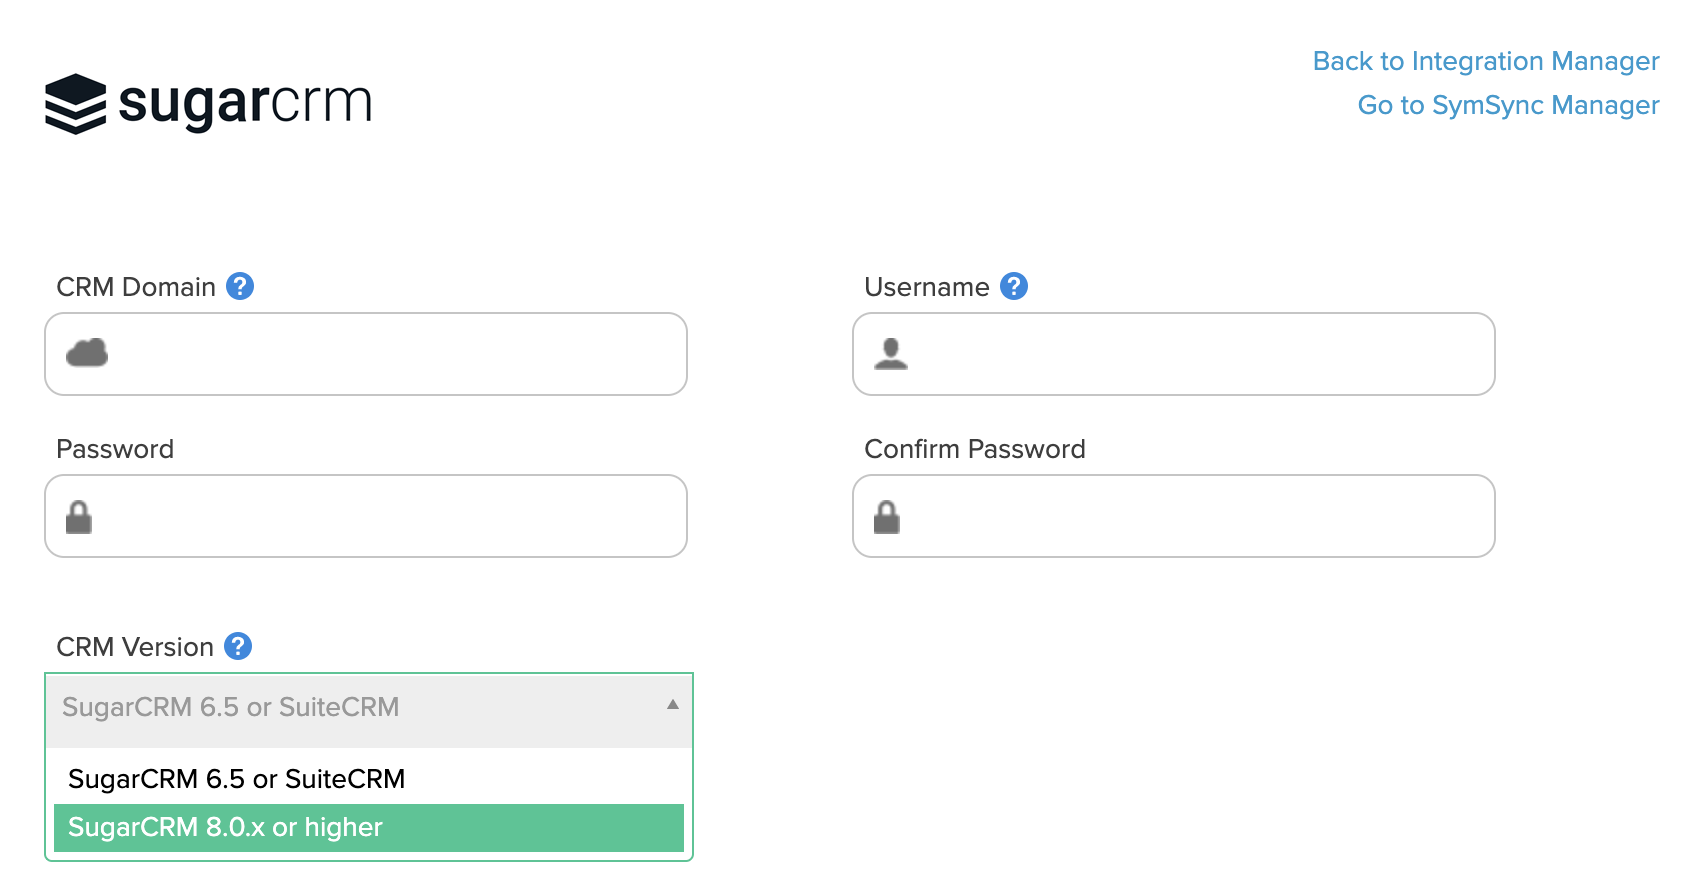
Task: Click the person icon in Username field
Action: (890, 354)
